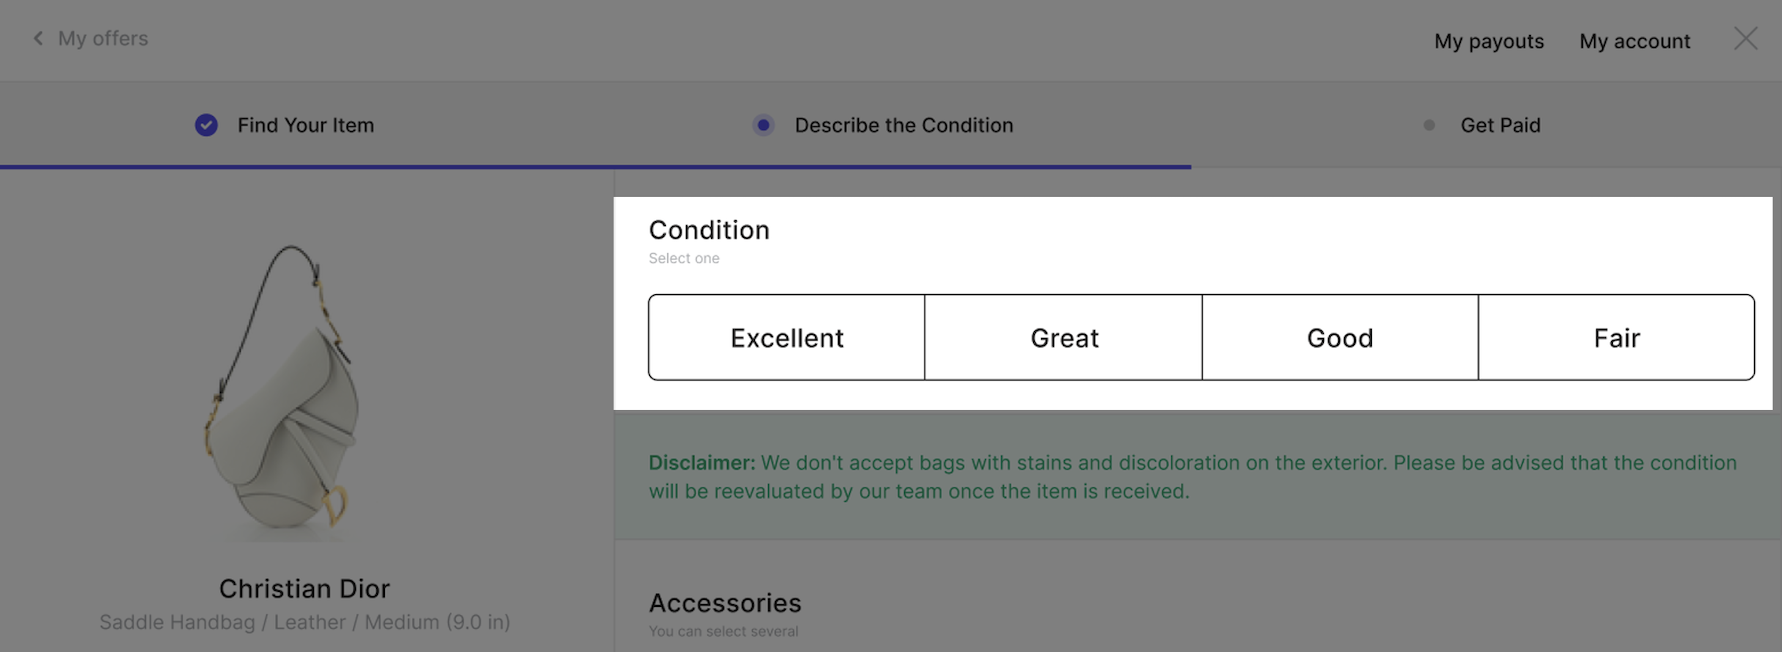Open My account page

(1635, 41)
